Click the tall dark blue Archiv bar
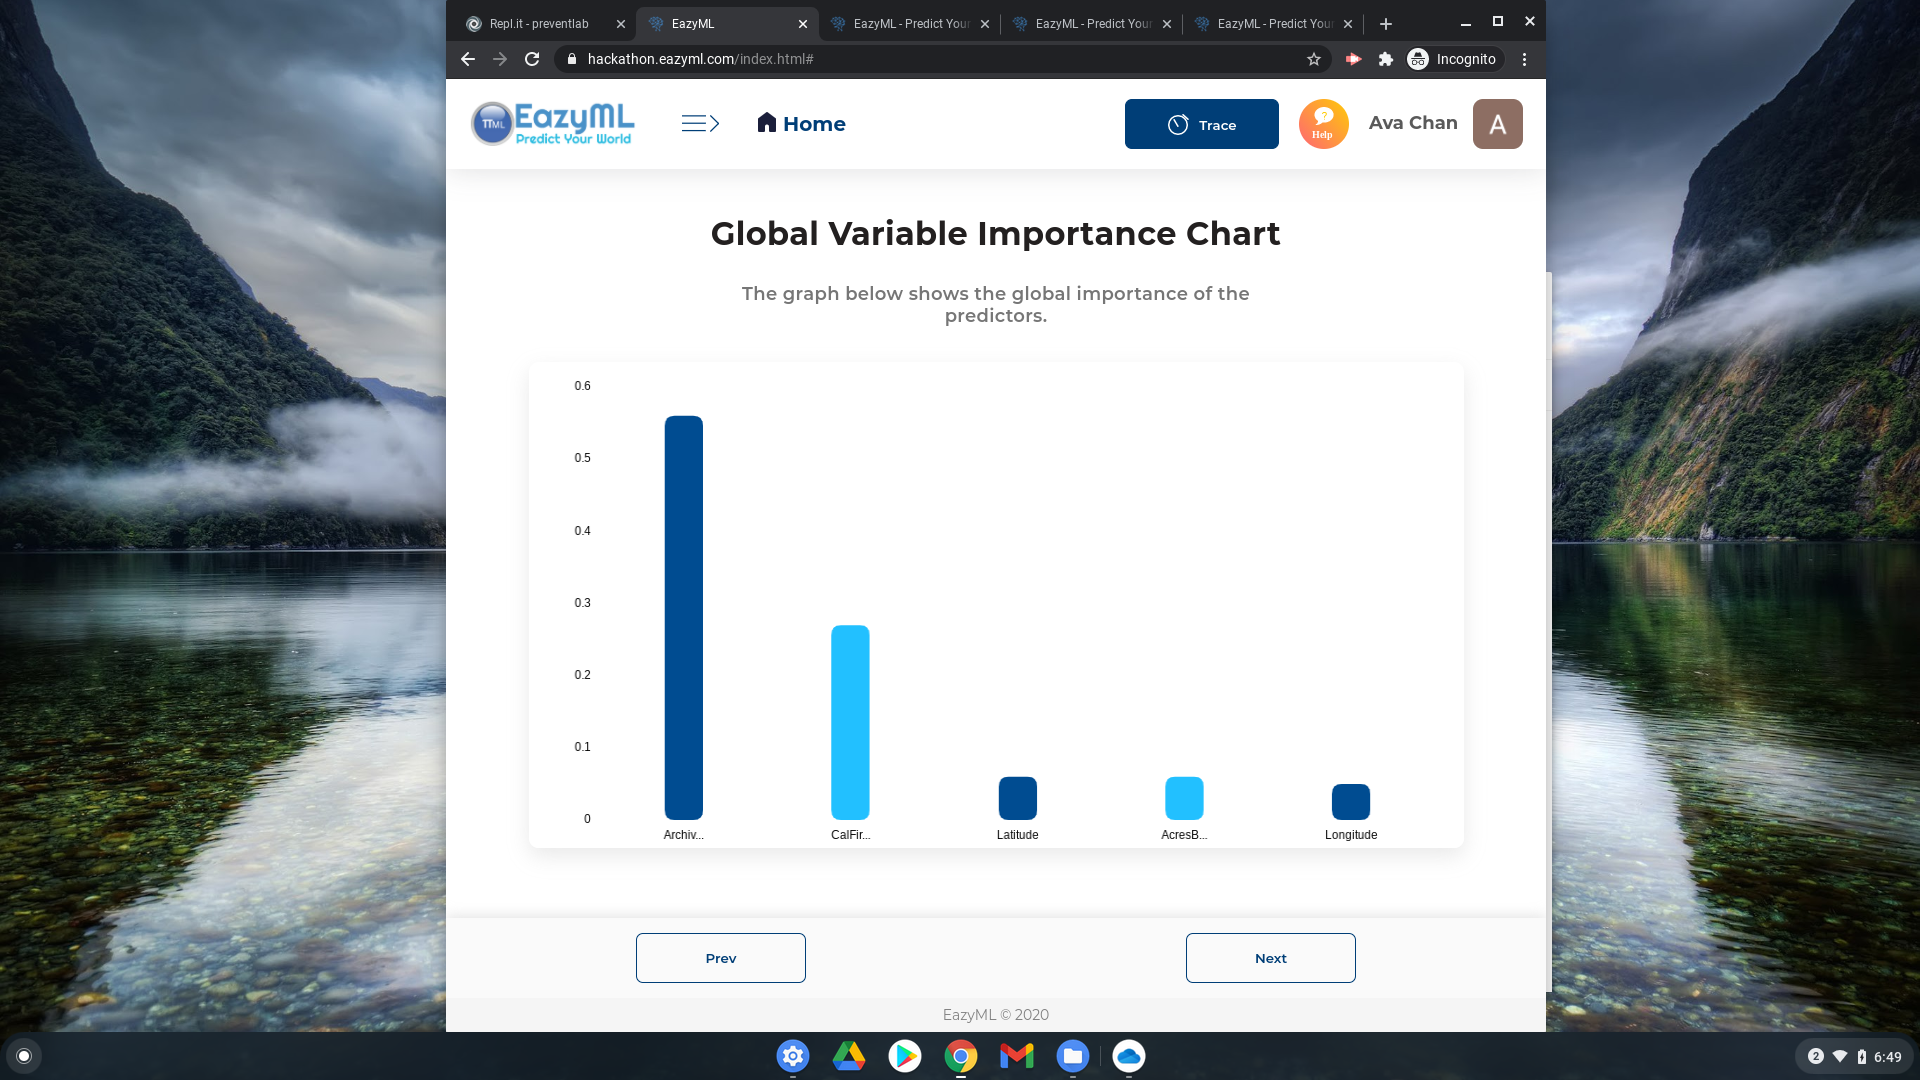 (x=683, y=617)
